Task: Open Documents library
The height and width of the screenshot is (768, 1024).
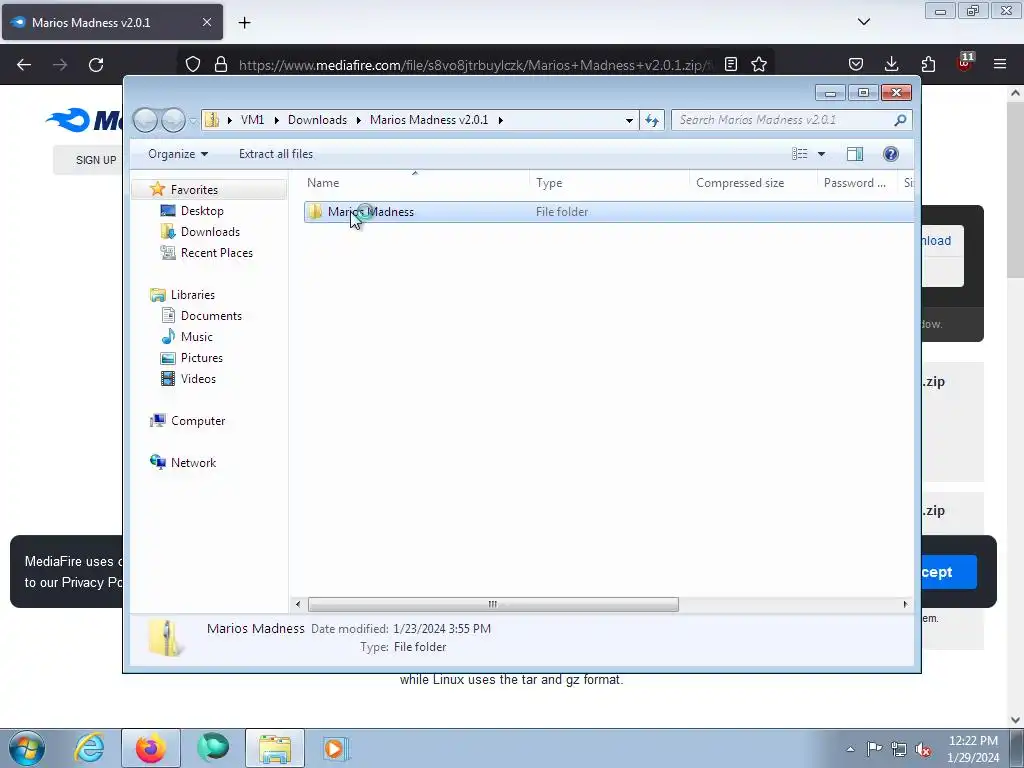Action: 211,315
